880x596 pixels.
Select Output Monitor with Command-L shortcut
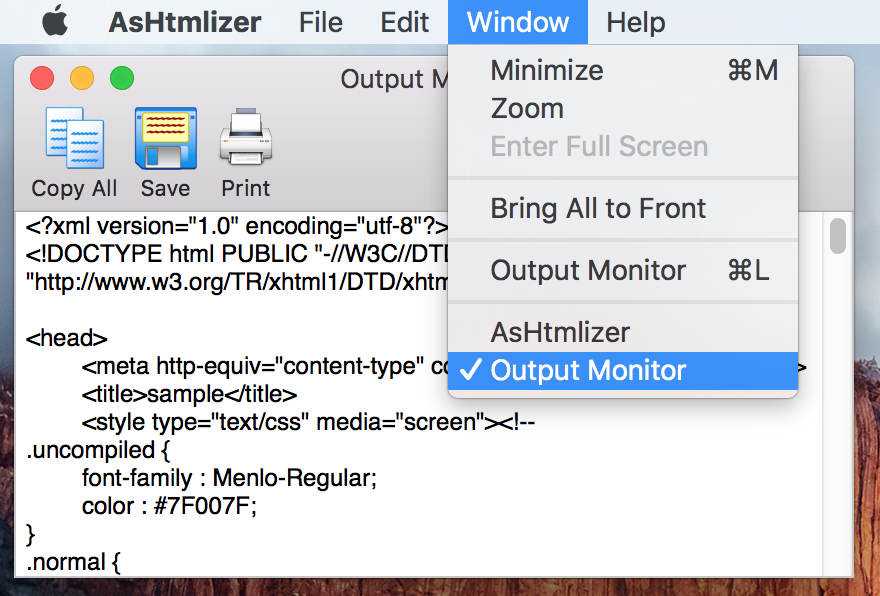[623, 271]
